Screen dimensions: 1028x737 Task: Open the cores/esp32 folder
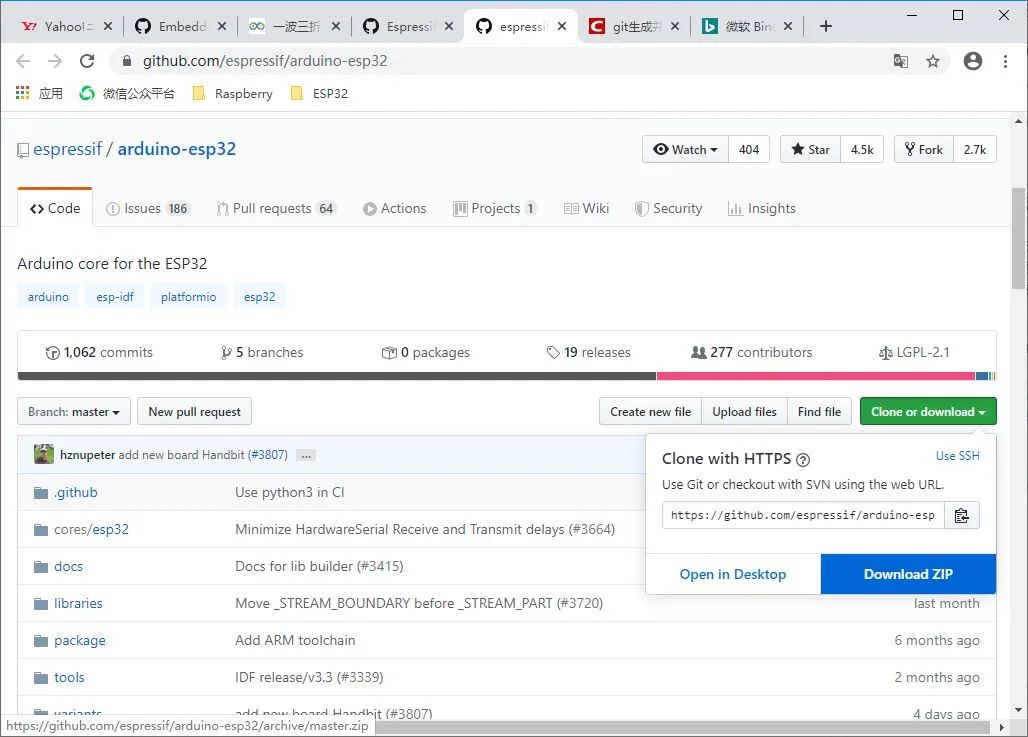(x=91, y=529)
